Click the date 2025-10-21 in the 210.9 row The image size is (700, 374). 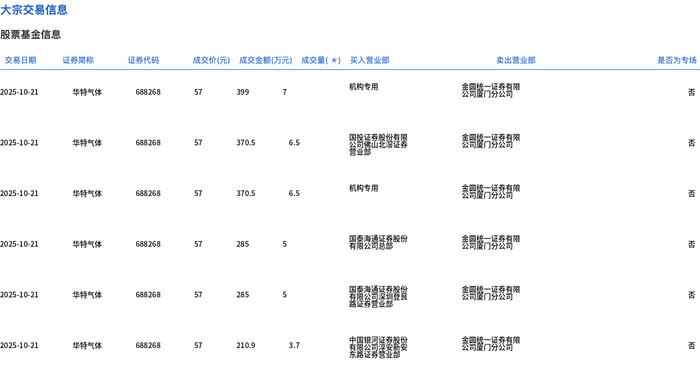coord(19,345)
